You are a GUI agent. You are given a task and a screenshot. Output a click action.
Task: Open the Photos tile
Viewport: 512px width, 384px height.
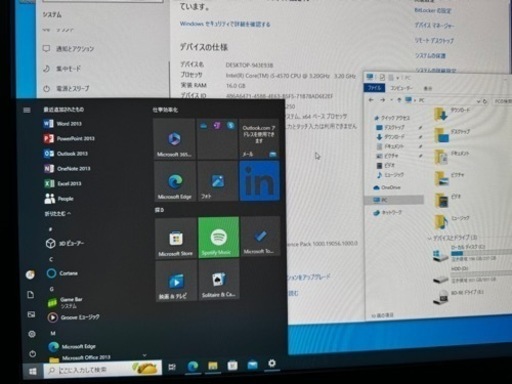(217, 181)
